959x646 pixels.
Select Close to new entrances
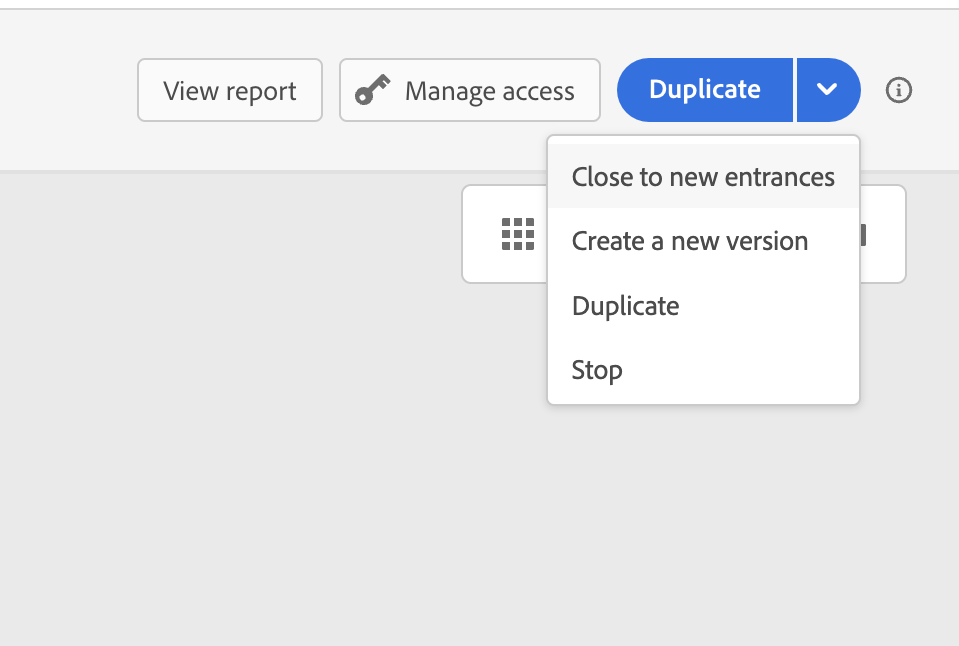point(703,177)
